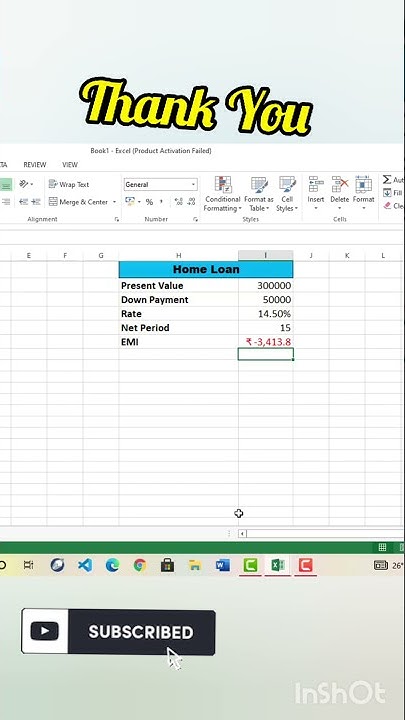This screenshot has height=720, width=405.
Task: Select column J header
Action: click(x=311, y=255)
